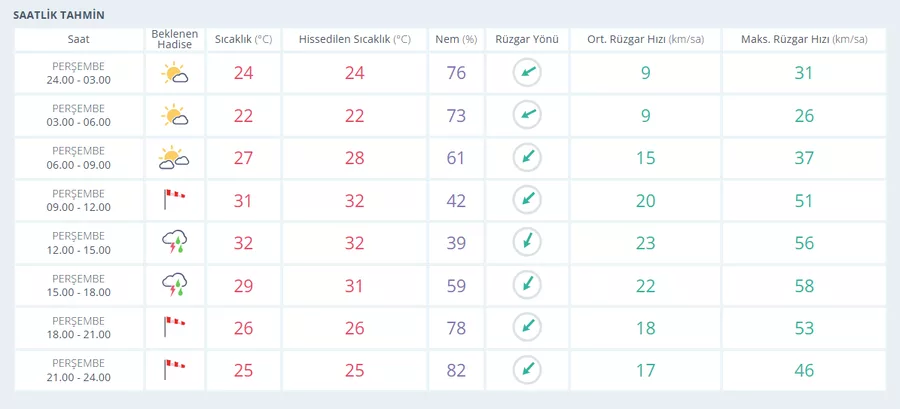Screen dimensions: 900x409
Task: Click the SAATLİK TAHMİN section title
Action: [59, 15]
